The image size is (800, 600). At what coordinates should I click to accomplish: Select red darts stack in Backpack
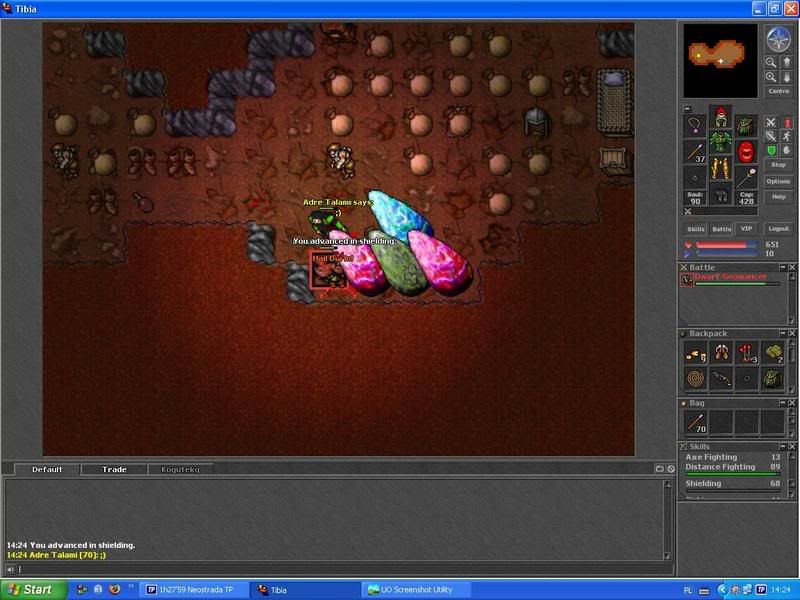tap(747, 353)
